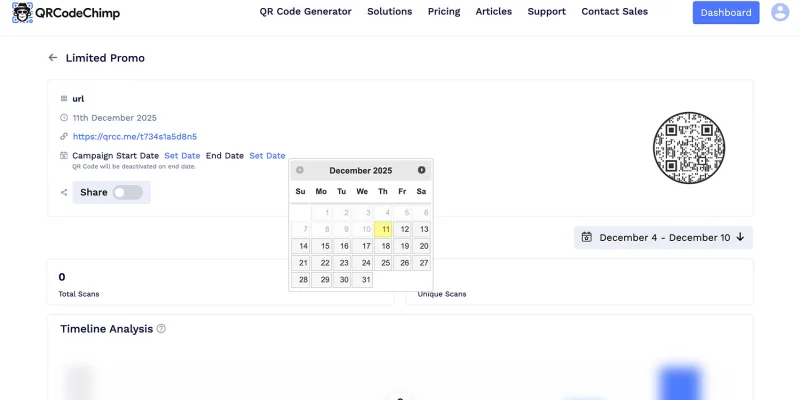Screen dimensions: 800x400
Task: Choose December 22 in the calendar
Action: point(321,263)
